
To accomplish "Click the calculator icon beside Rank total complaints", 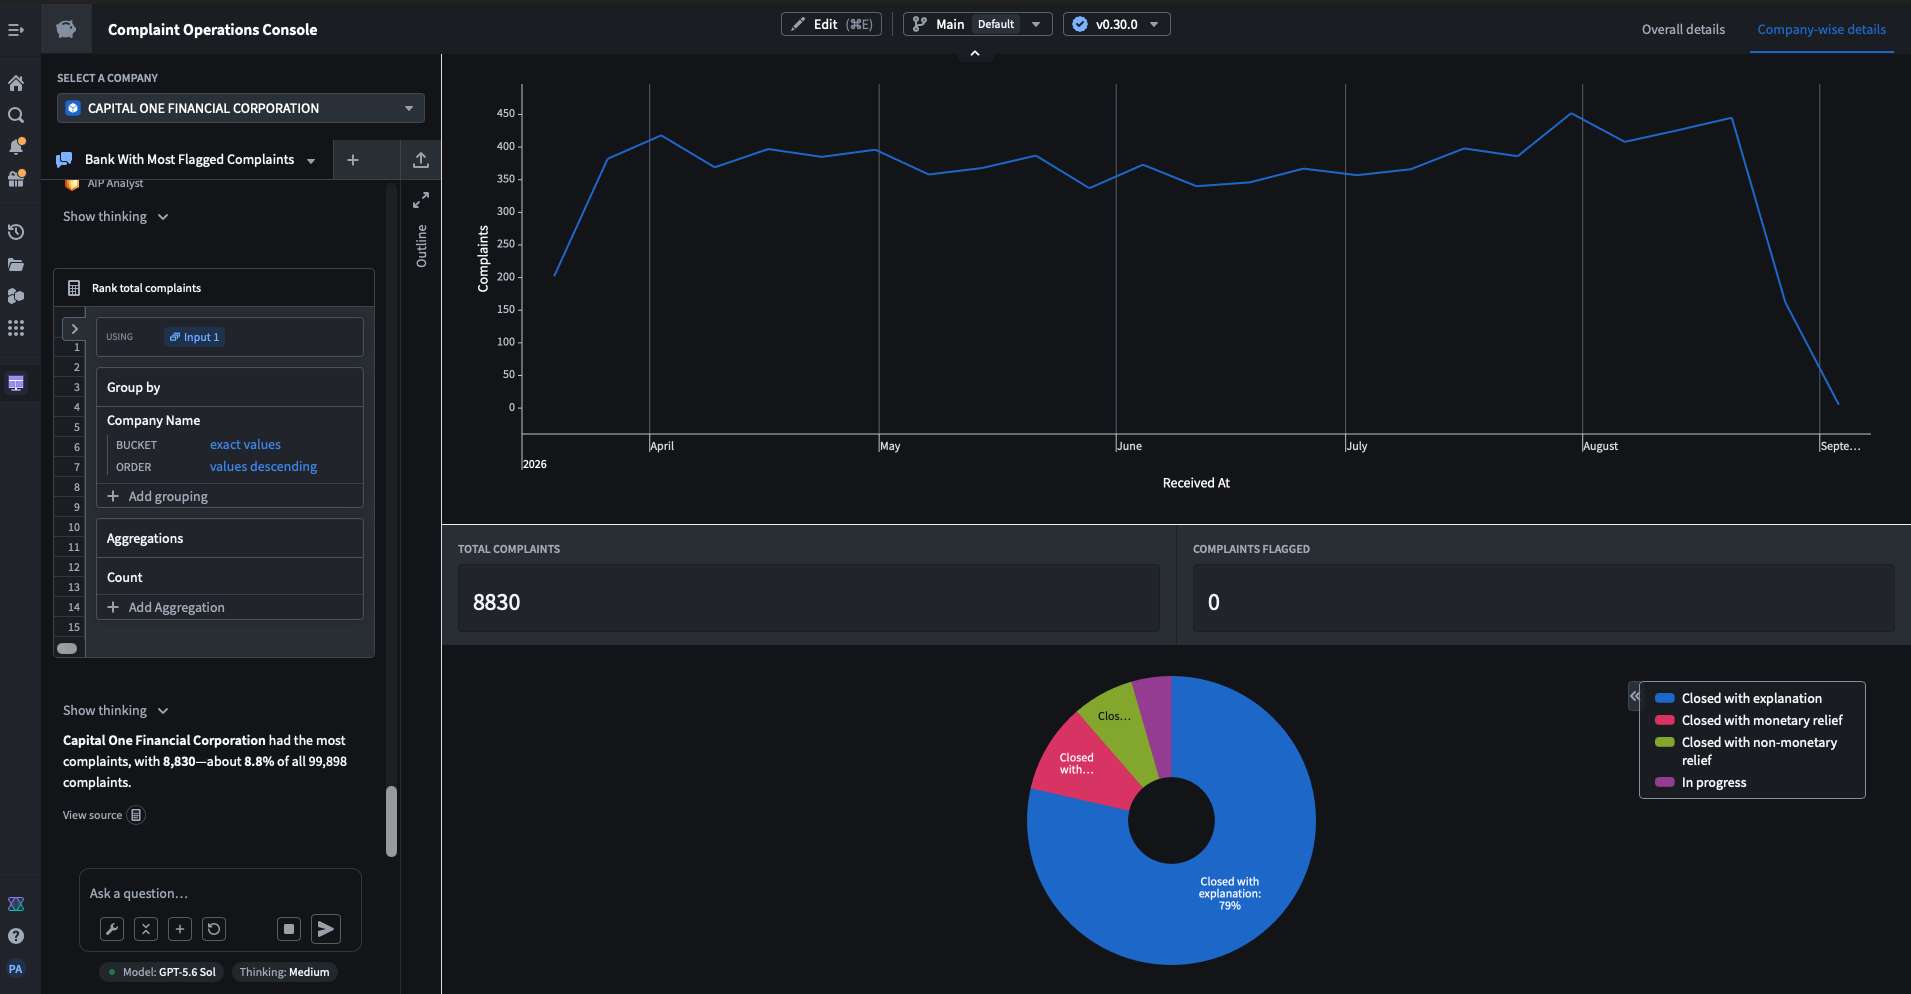I will 74,288.
